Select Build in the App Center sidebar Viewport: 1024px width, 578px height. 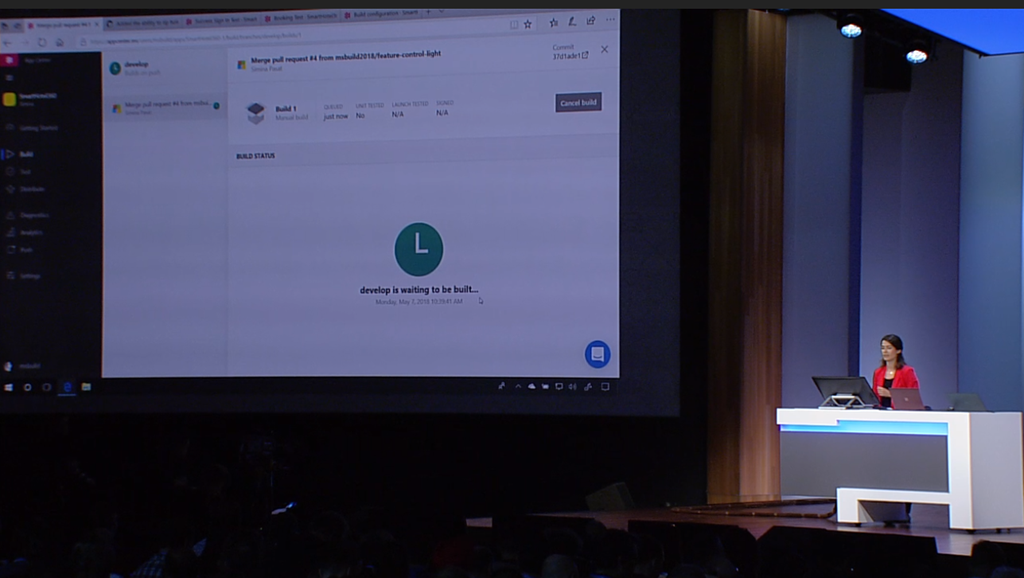pos(20,154)
